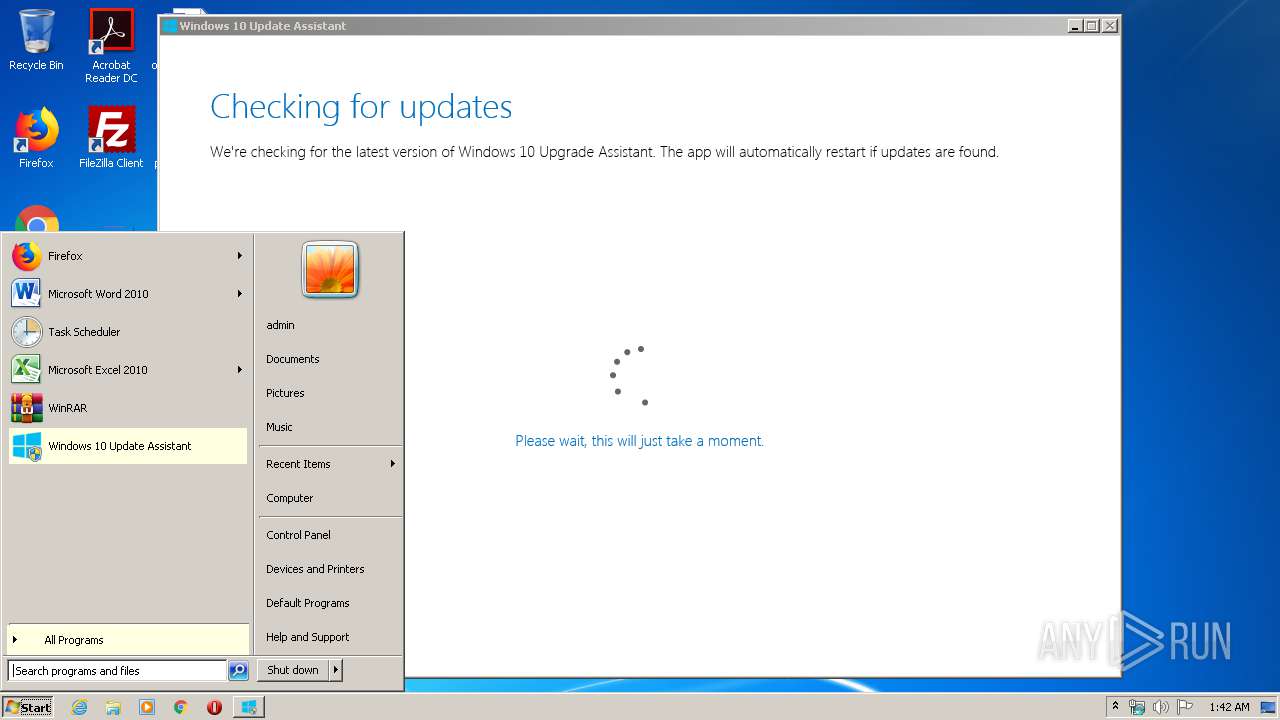1280x720 pixels.
Task: Open Windows Explorer folder taskbar icon
Action: [x=113, y=707]
